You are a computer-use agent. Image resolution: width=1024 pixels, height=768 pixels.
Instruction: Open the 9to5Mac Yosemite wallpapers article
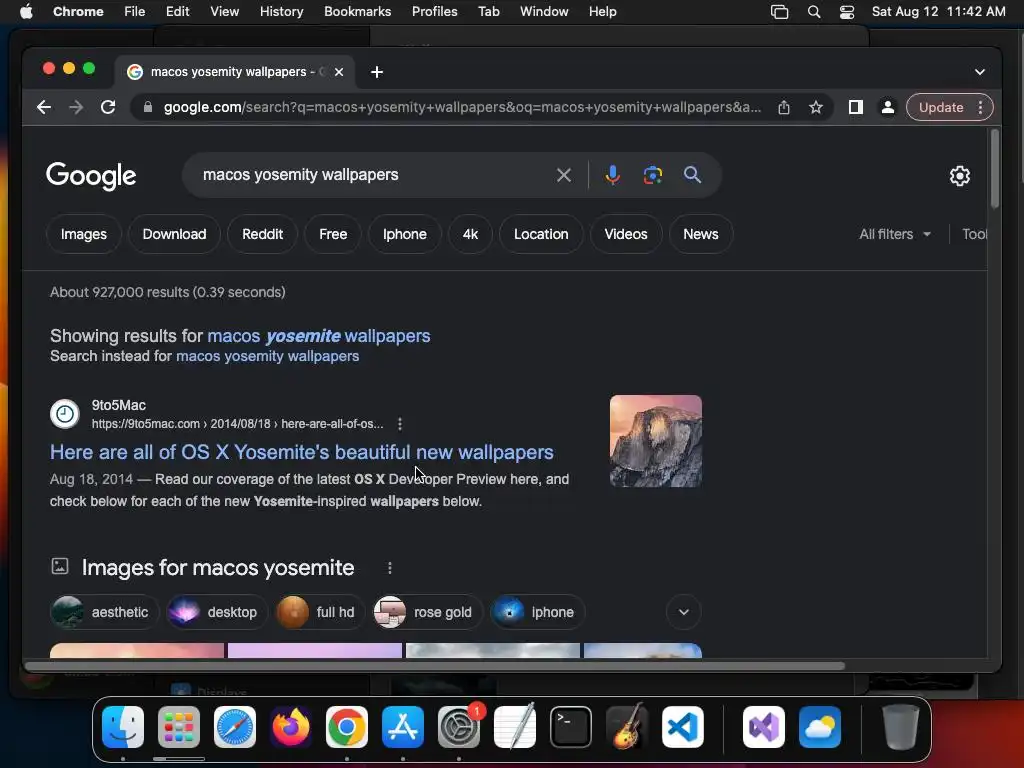click(302, 452)
